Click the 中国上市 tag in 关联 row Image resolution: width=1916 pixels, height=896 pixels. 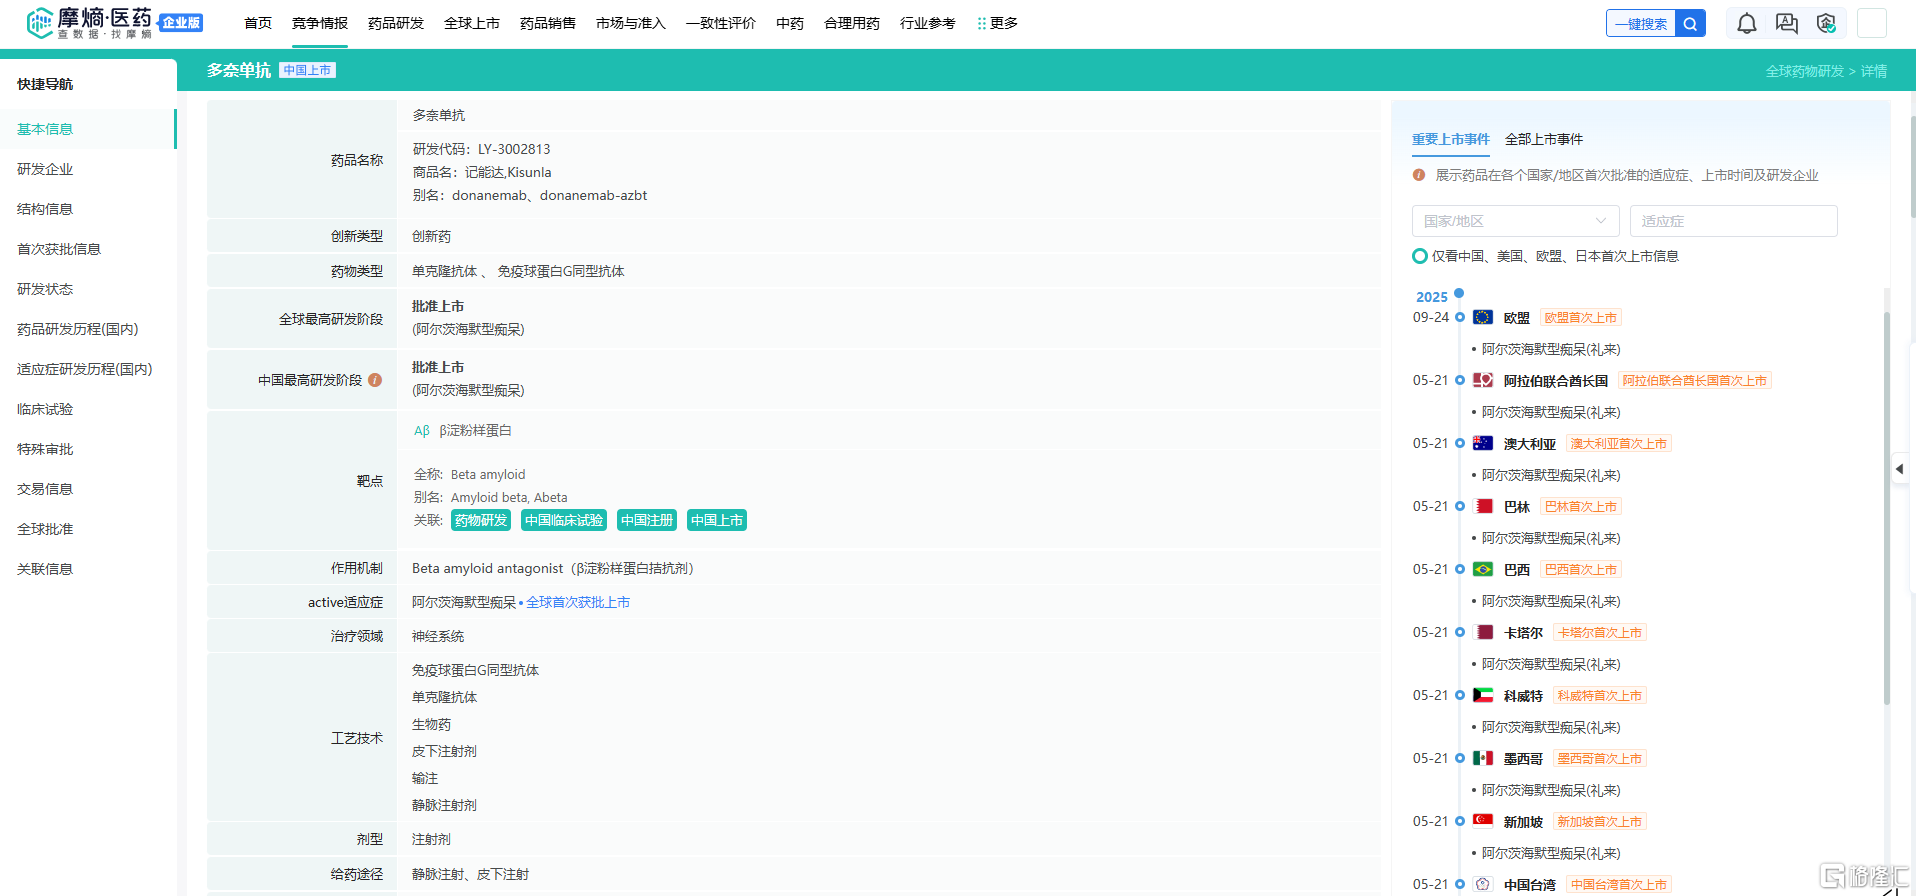point(717,520)
